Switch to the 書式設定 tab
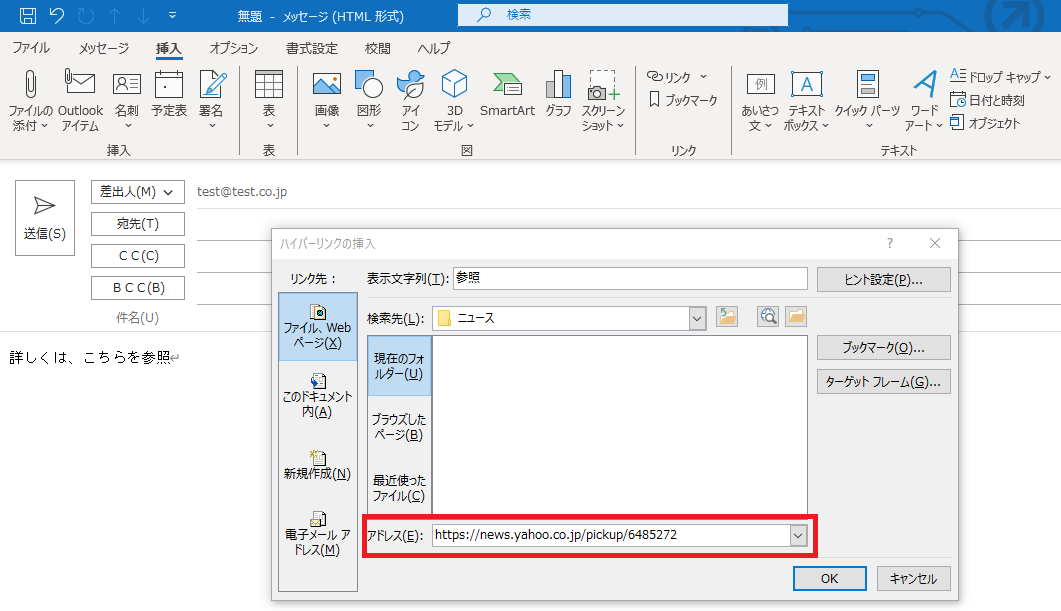The image size is (1061, 611). point(311,48)
